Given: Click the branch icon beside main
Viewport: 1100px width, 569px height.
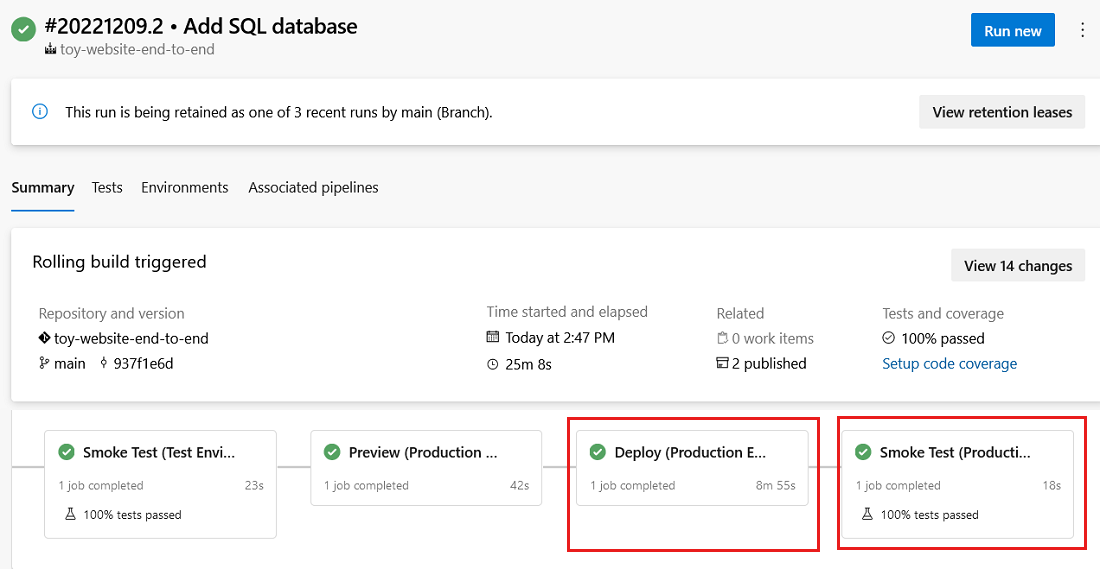Looking at the screenshot, I should coord(44,363).
